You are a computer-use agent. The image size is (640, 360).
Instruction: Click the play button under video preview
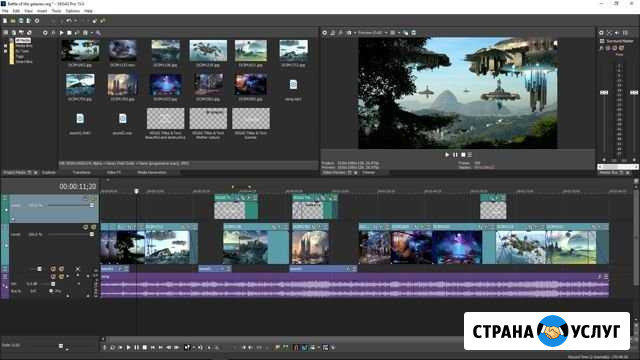point(447,155)
